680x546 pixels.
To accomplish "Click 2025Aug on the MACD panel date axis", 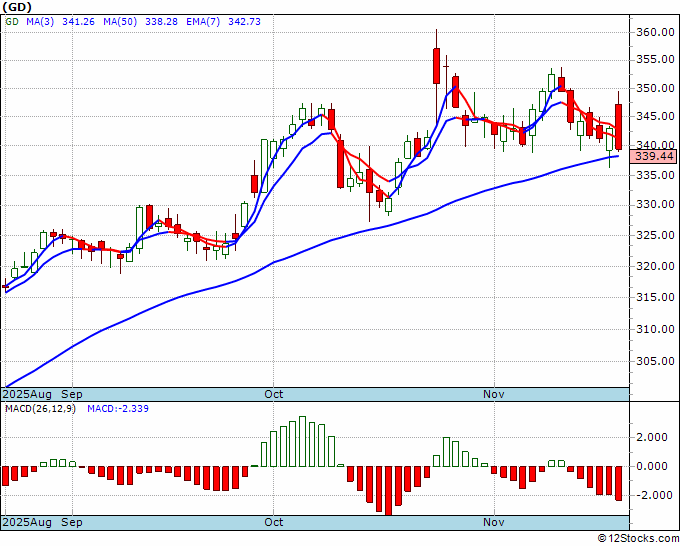I will click(x=27, y=522).
